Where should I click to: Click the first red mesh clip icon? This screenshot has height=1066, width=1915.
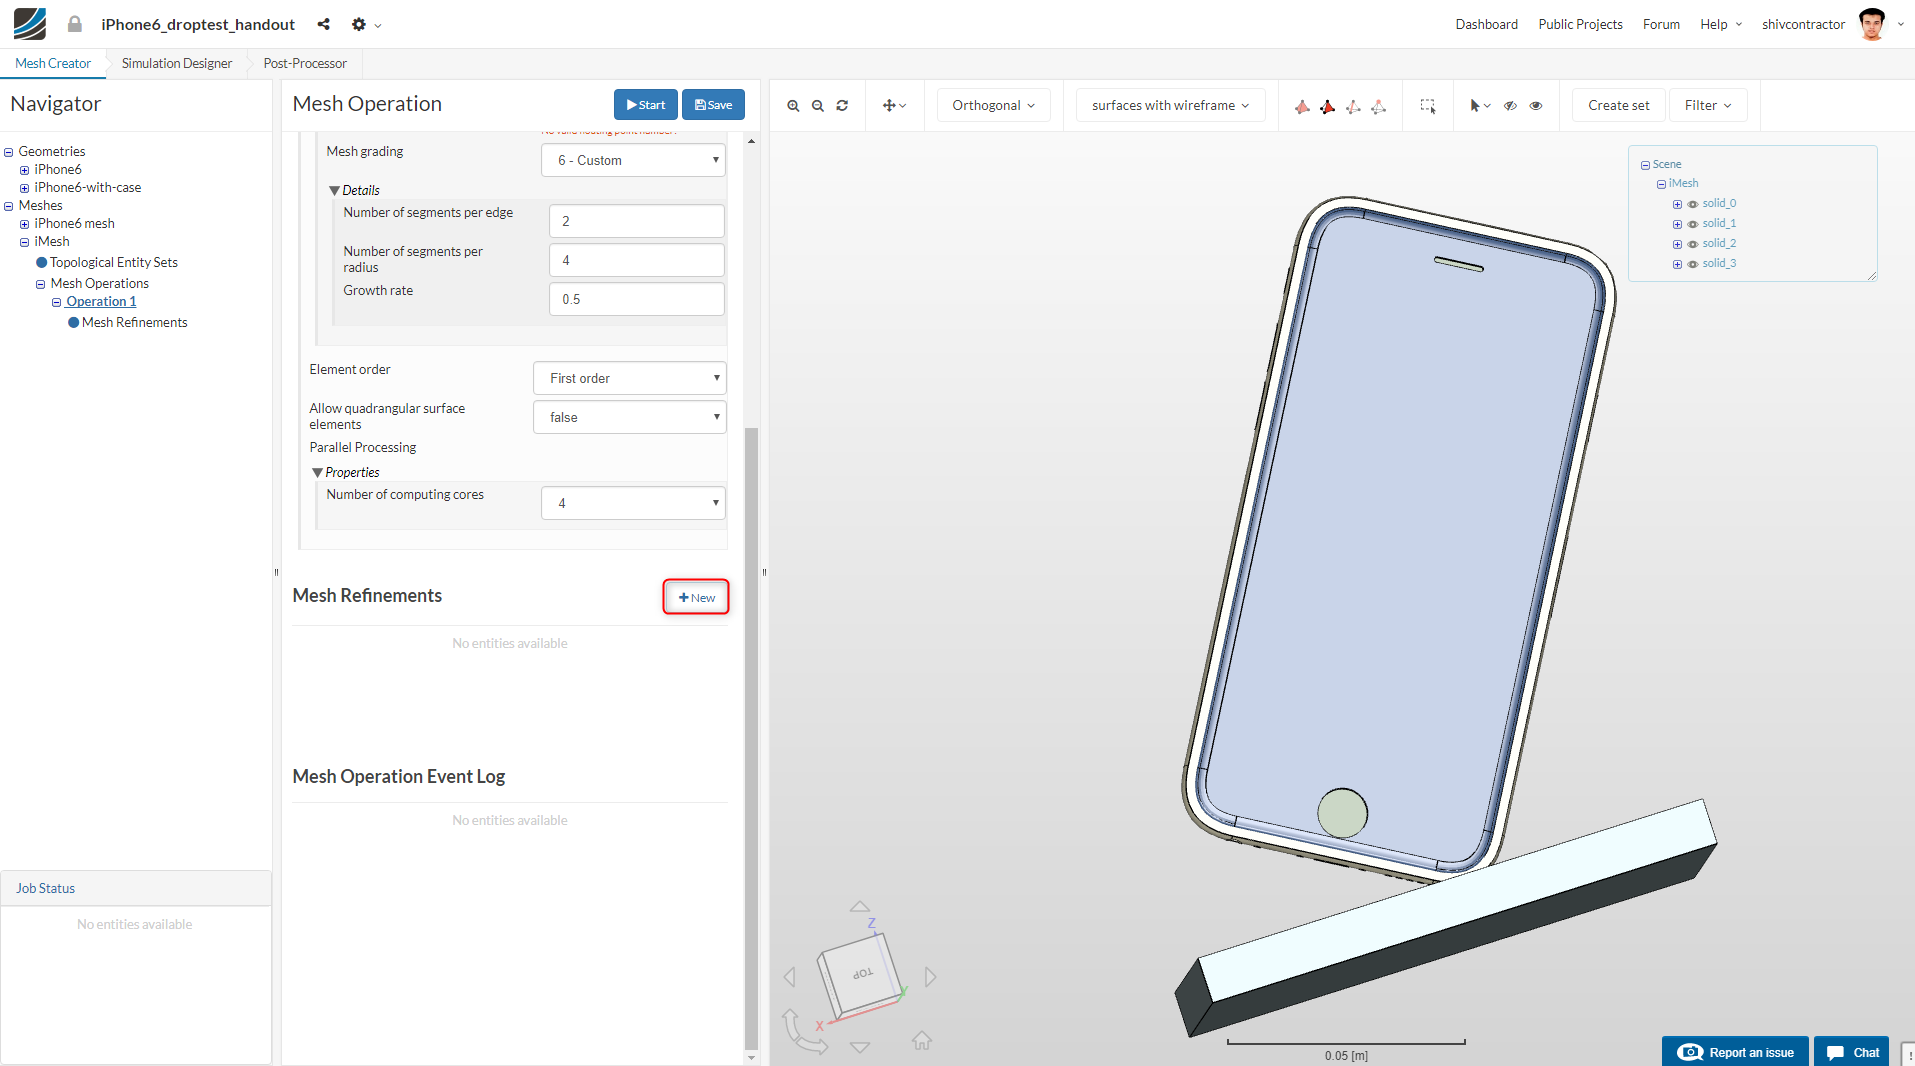point(1303,106)
